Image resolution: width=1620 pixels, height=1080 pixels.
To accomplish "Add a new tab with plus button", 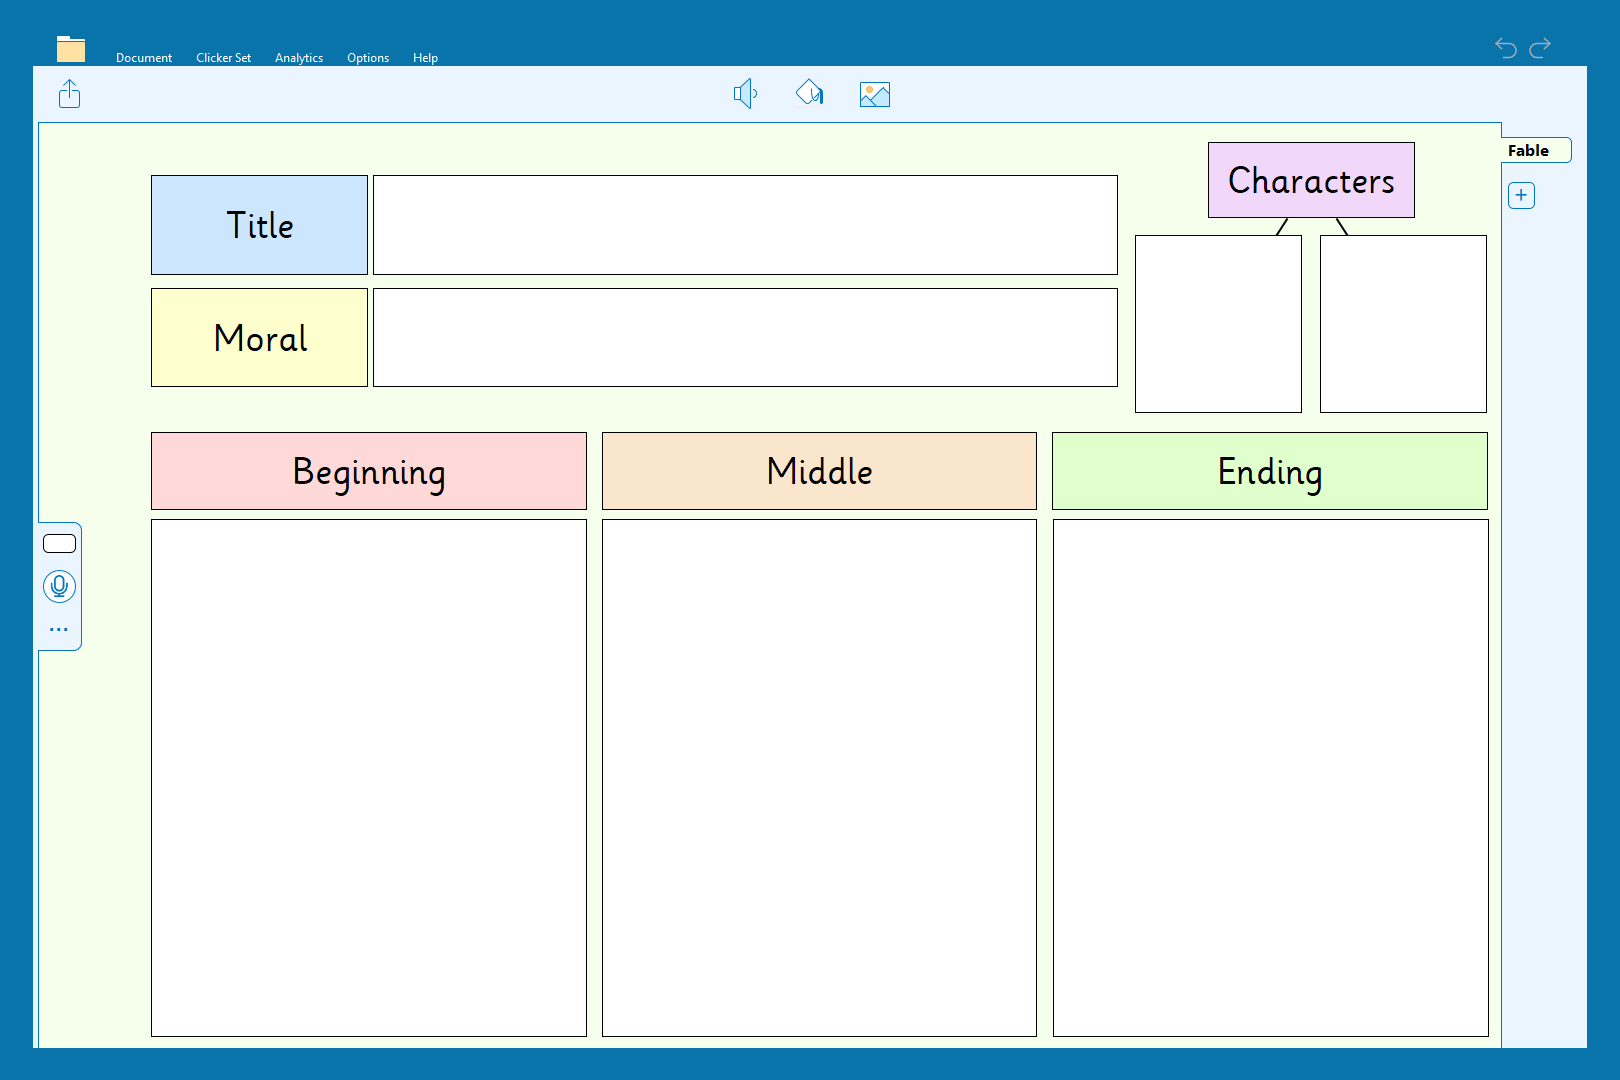I will (1521, 196).
